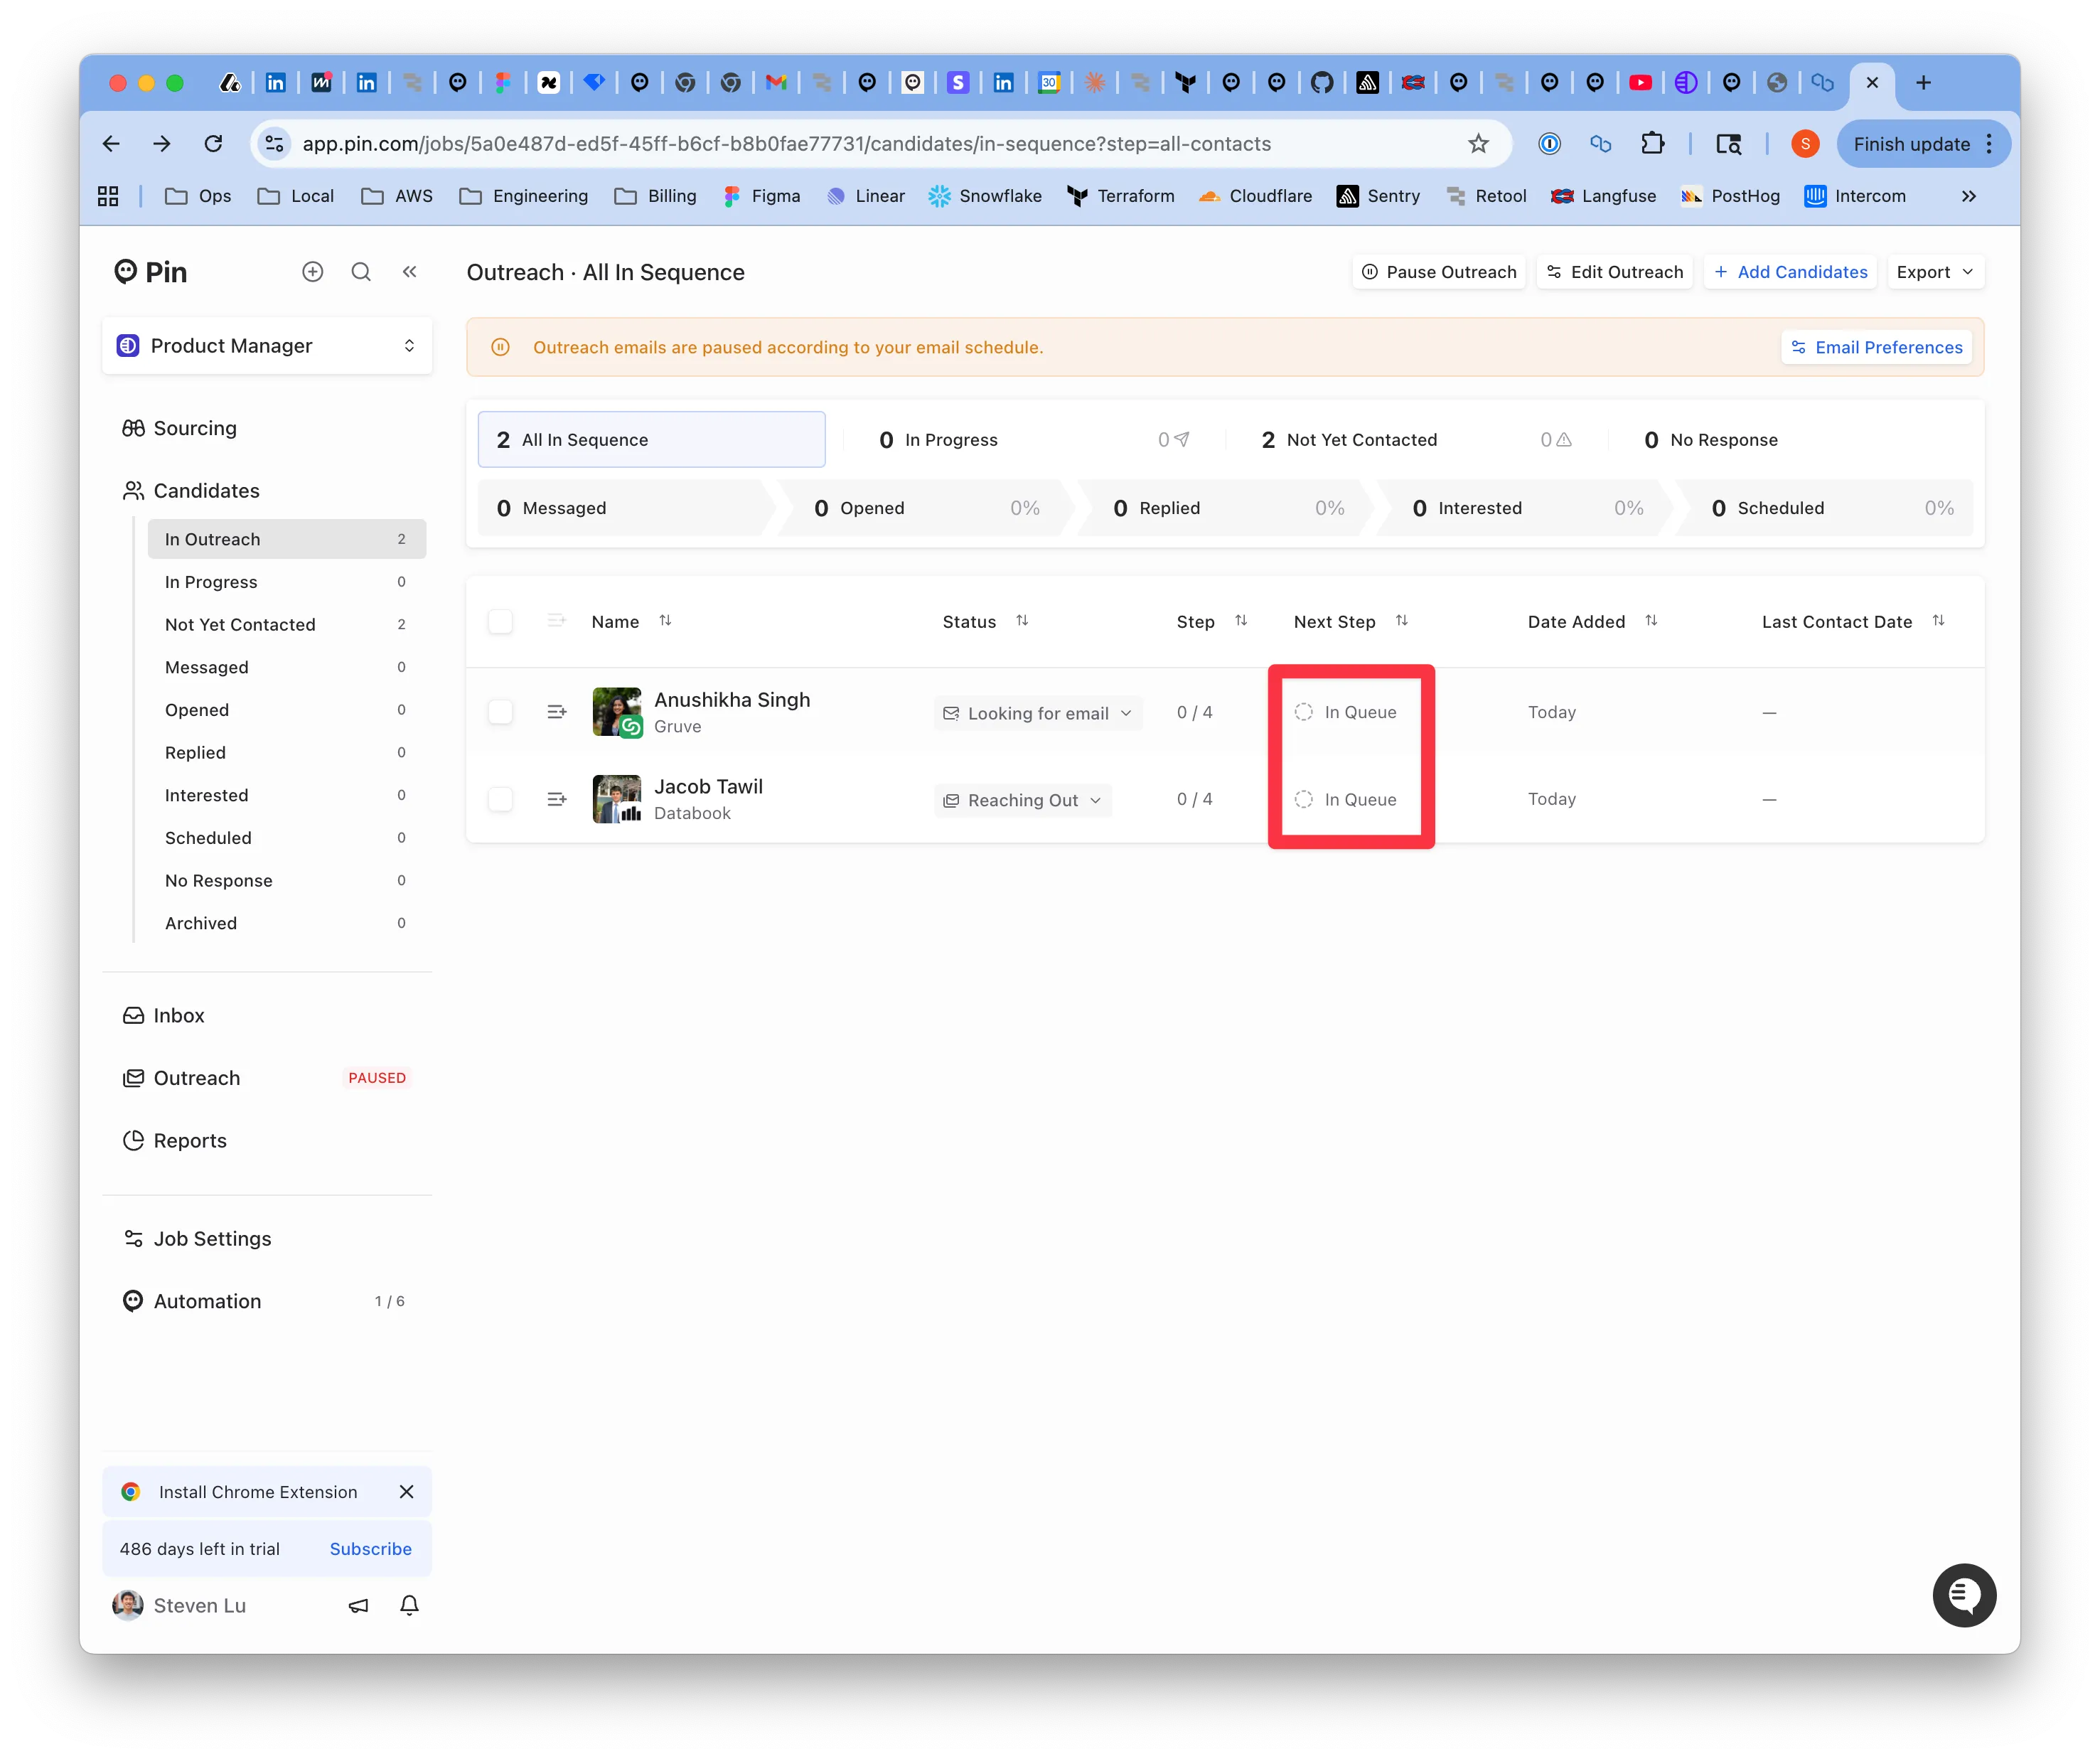Click the Pin logo
2100x1759 pixels.
pos(151,272)
